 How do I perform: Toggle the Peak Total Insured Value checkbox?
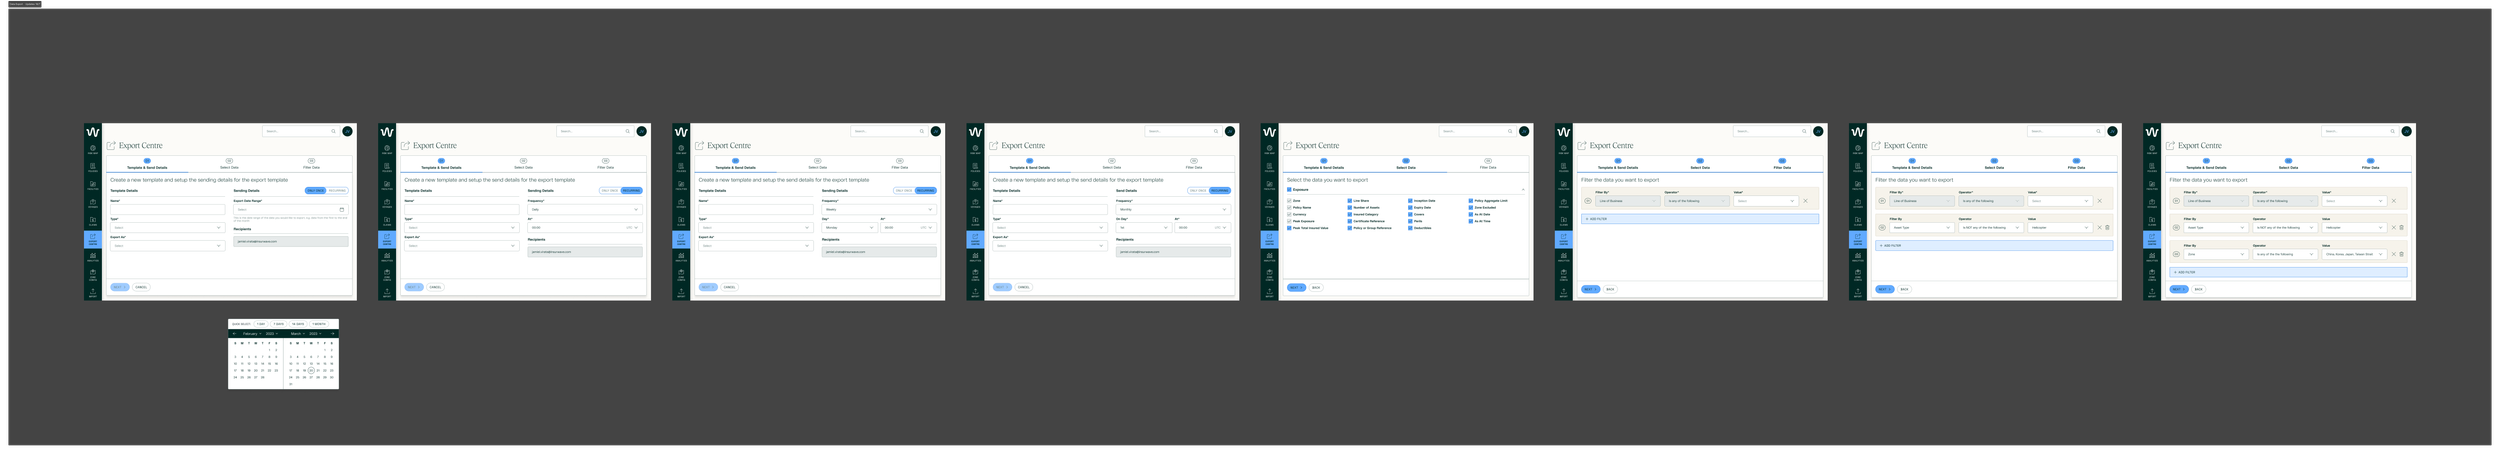pyautogui.click(x=1289, y=228)
